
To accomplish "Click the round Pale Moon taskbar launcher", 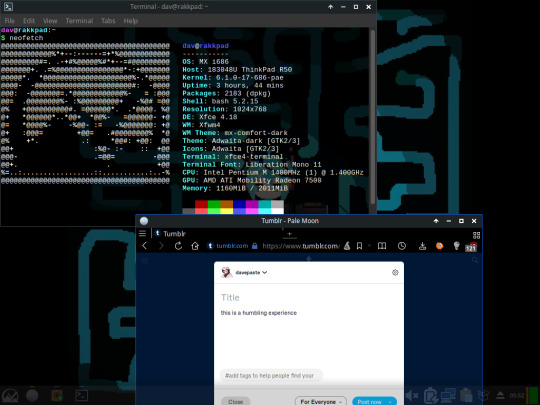I will (32, 395).
